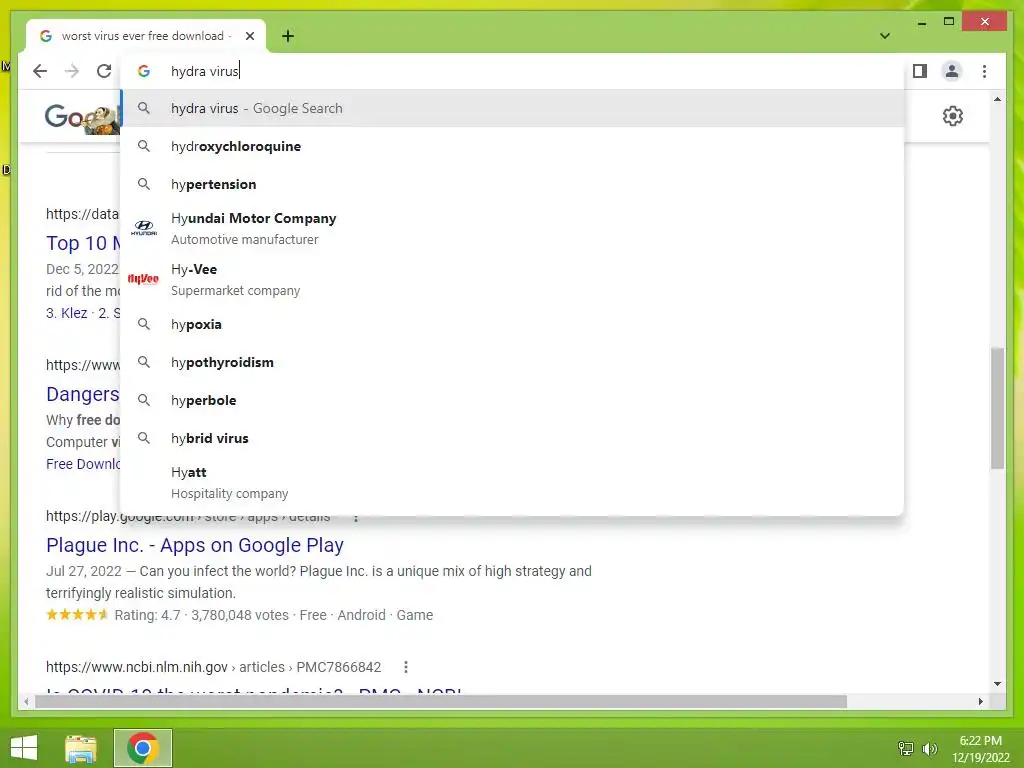Go back with the browser back arrow
This screenshot has height=768, width=1024.
point(40,71)
